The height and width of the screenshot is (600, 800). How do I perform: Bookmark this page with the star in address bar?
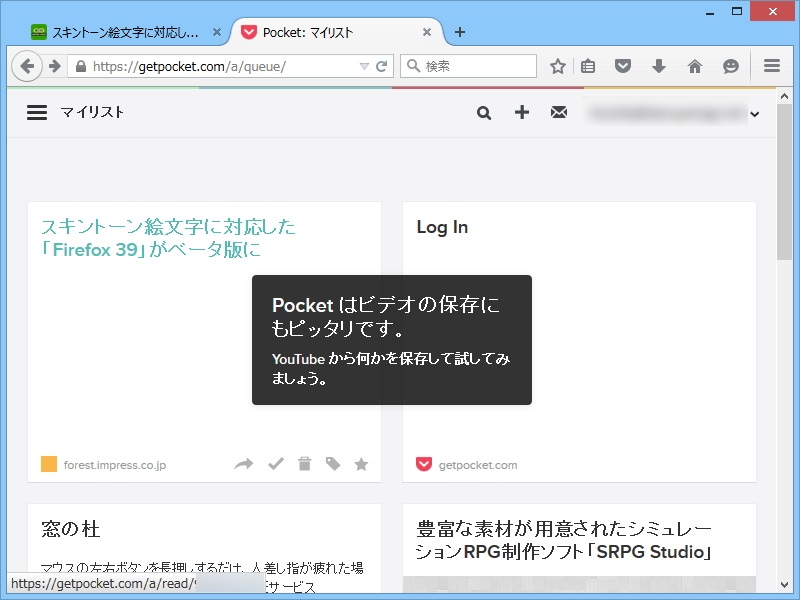(x=557, y=66)
